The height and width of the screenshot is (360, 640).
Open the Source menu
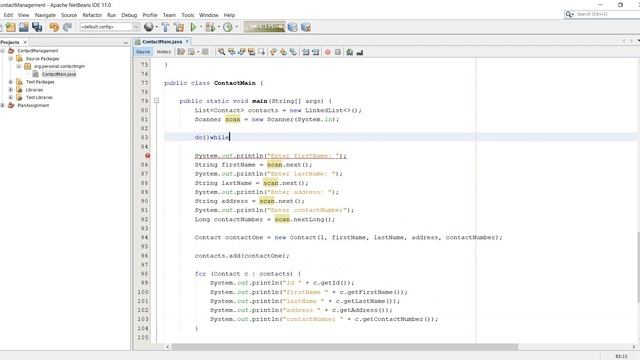coord(69,15)
